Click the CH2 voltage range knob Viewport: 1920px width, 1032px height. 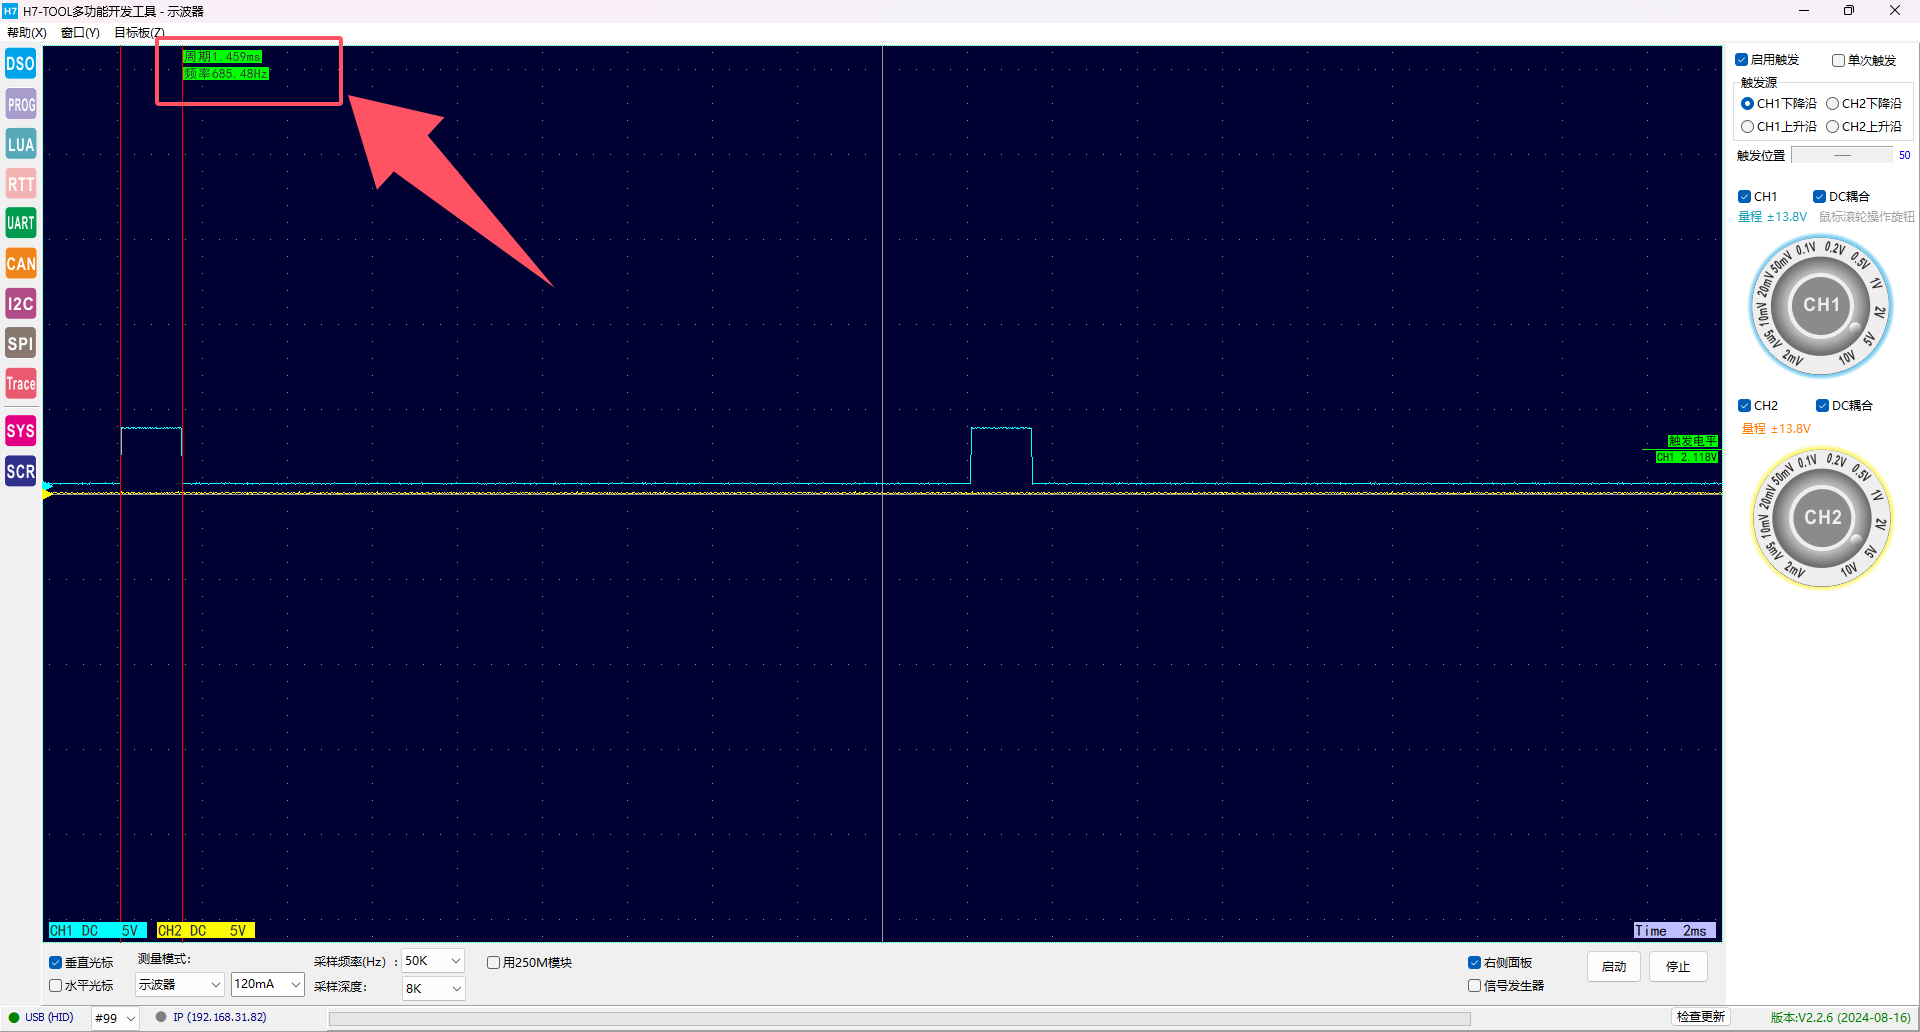coord(1822,518)
